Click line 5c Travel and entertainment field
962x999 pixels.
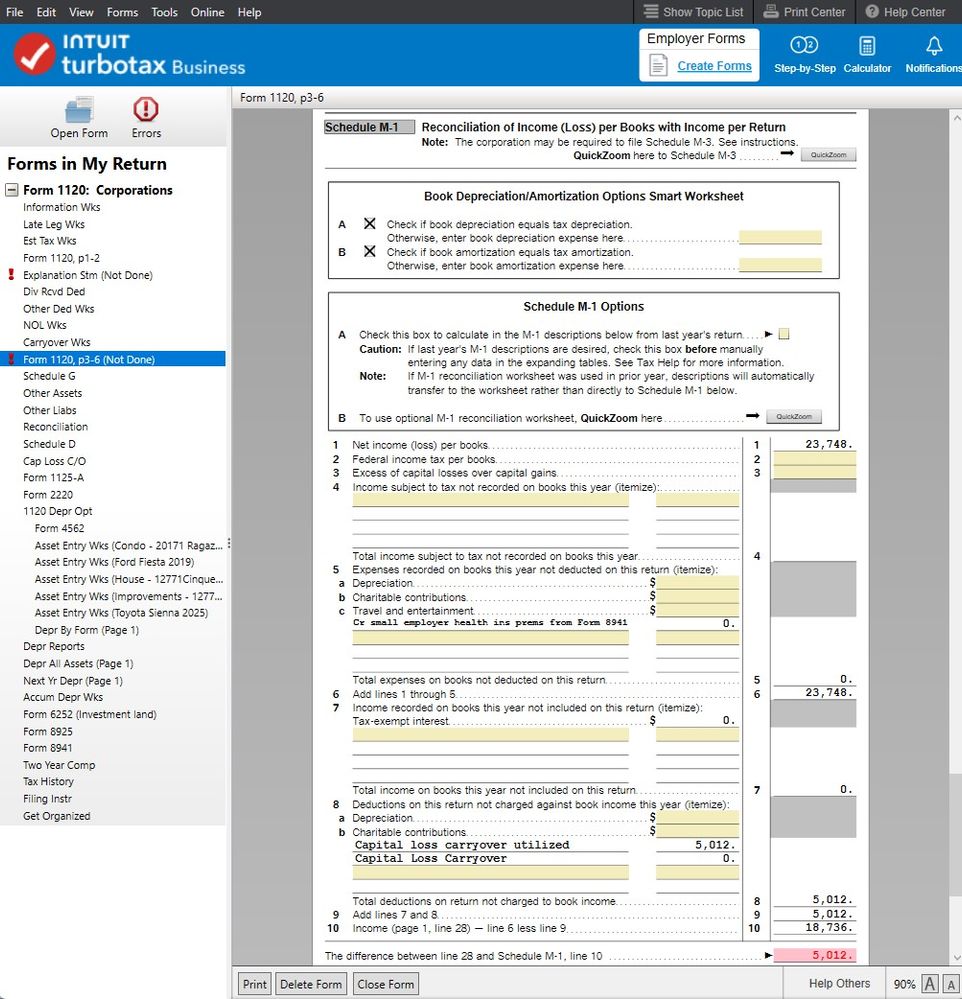698,610
